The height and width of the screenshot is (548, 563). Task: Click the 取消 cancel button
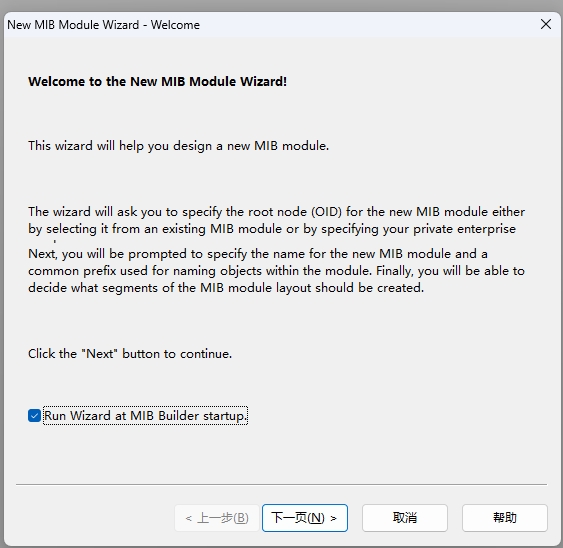click(x=405, y=518)
